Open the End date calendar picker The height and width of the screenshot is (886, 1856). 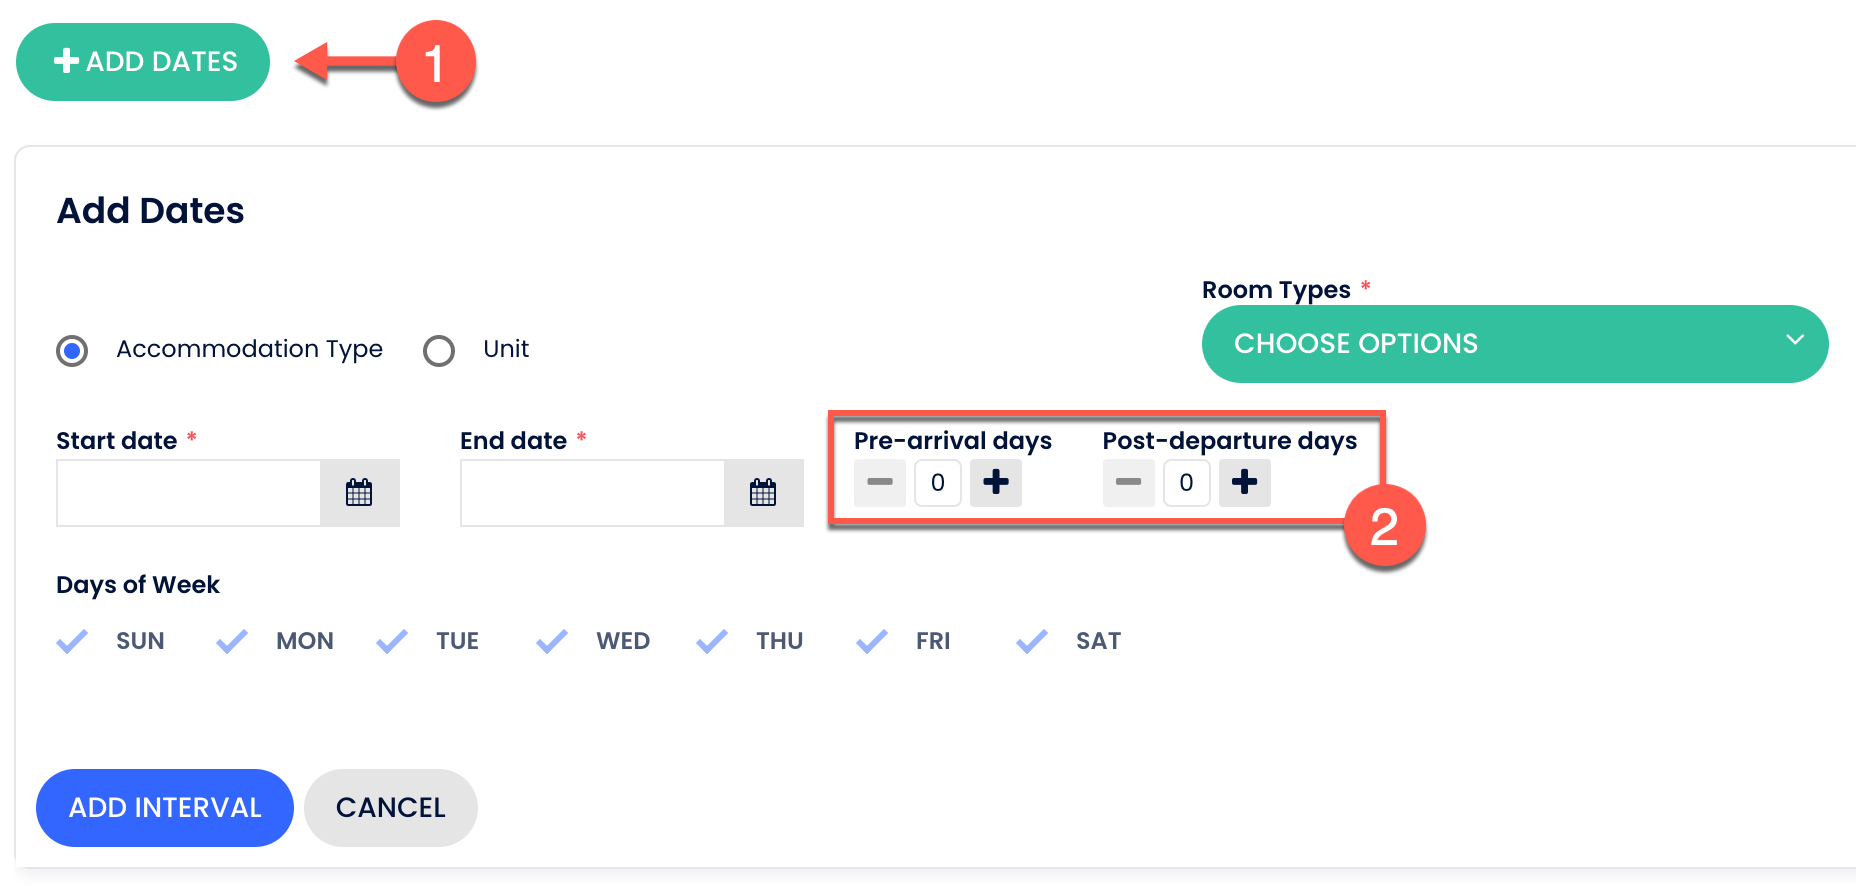(764, 492)
